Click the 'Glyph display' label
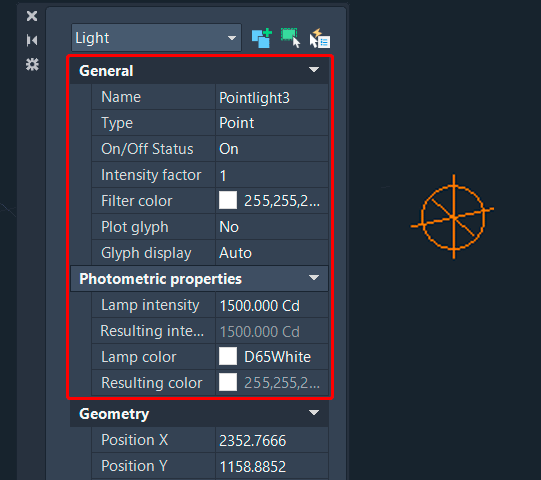 [x=146, y=253]
